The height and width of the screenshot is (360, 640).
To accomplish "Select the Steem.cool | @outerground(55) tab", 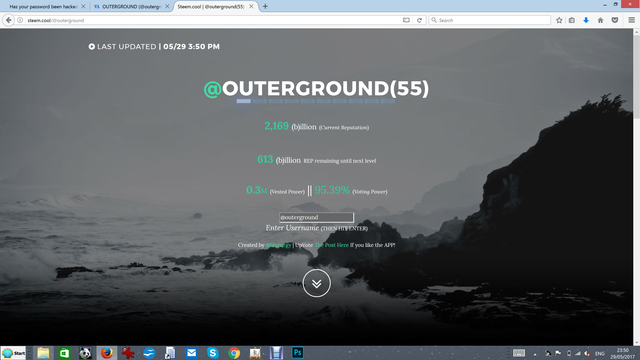I will point(211,7).
